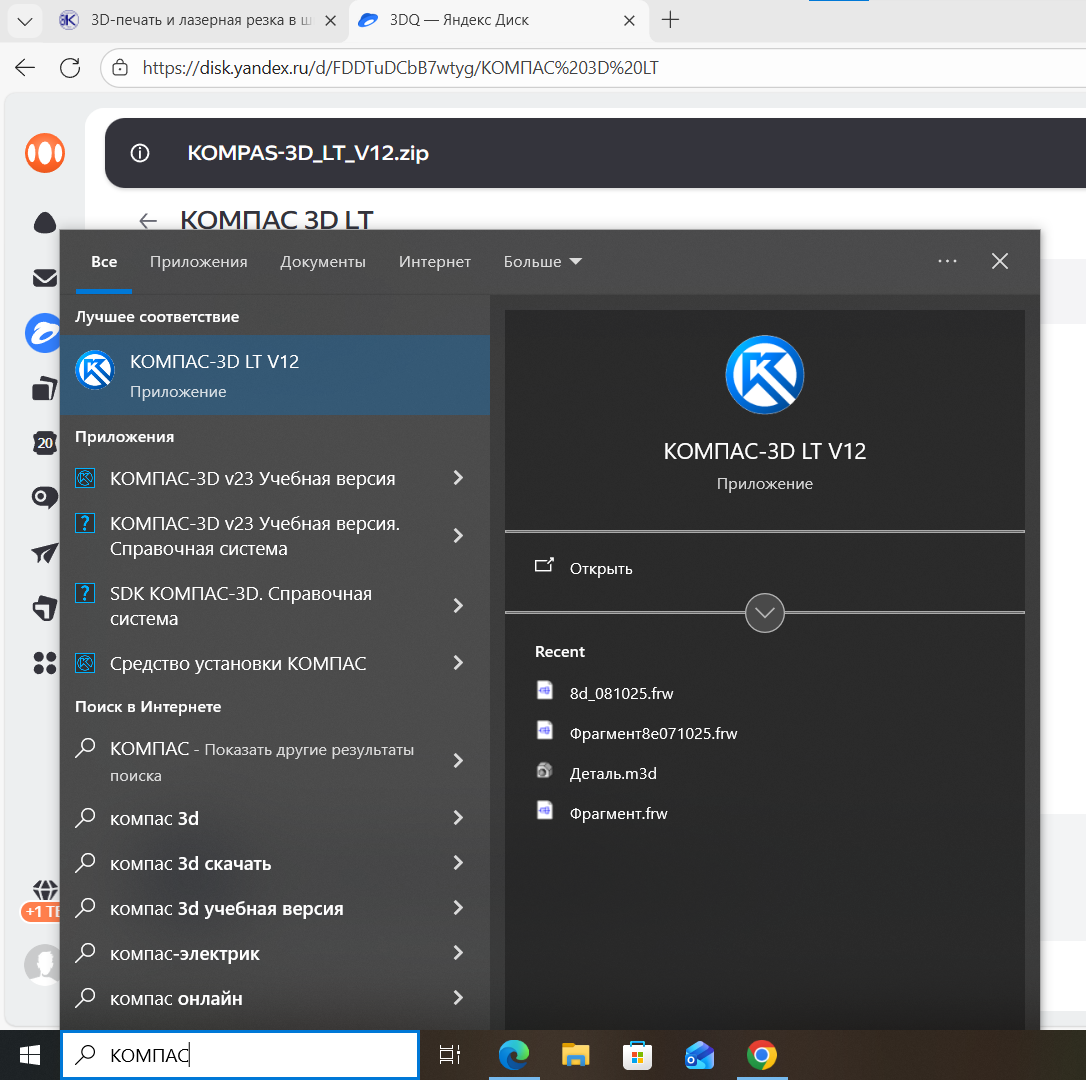Select the компас 3d учебная версия suggestion
Screen dimensions: 1086x1080
pyautogui.click(x=226, y=908)
